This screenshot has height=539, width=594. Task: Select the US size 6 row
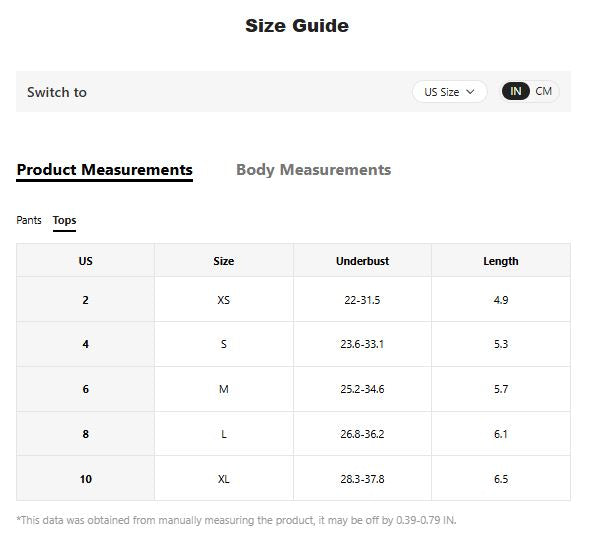point(293,389)
